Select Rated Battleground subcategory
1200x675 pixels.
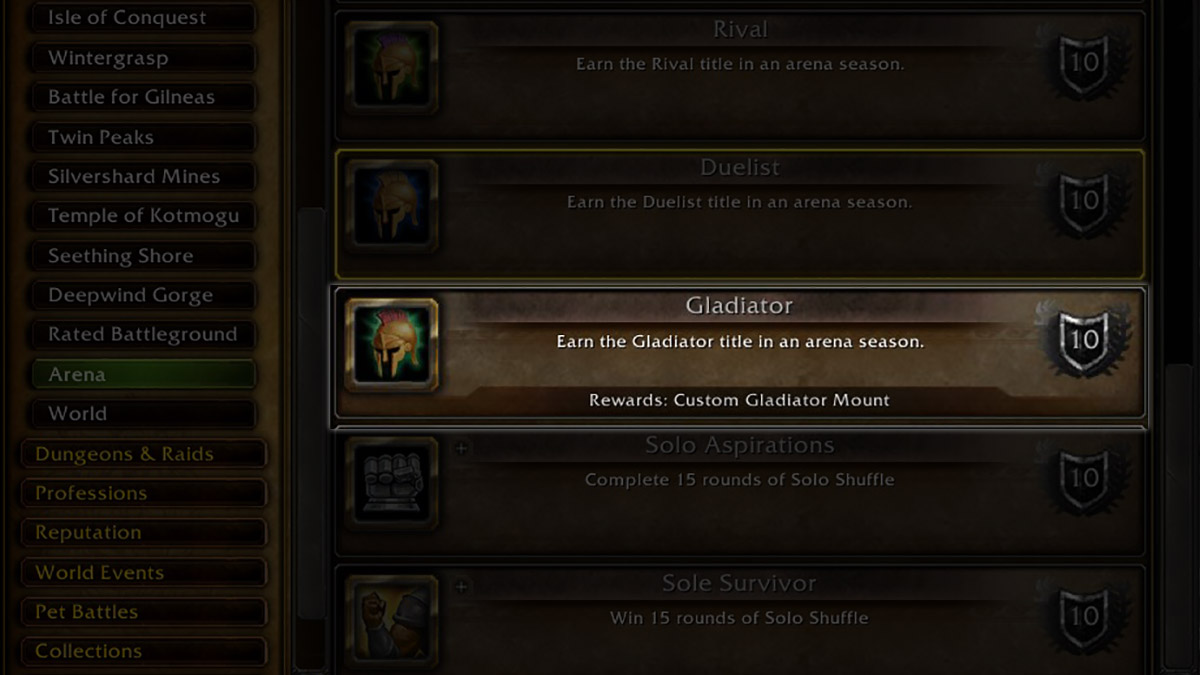[x=143, y=335]
